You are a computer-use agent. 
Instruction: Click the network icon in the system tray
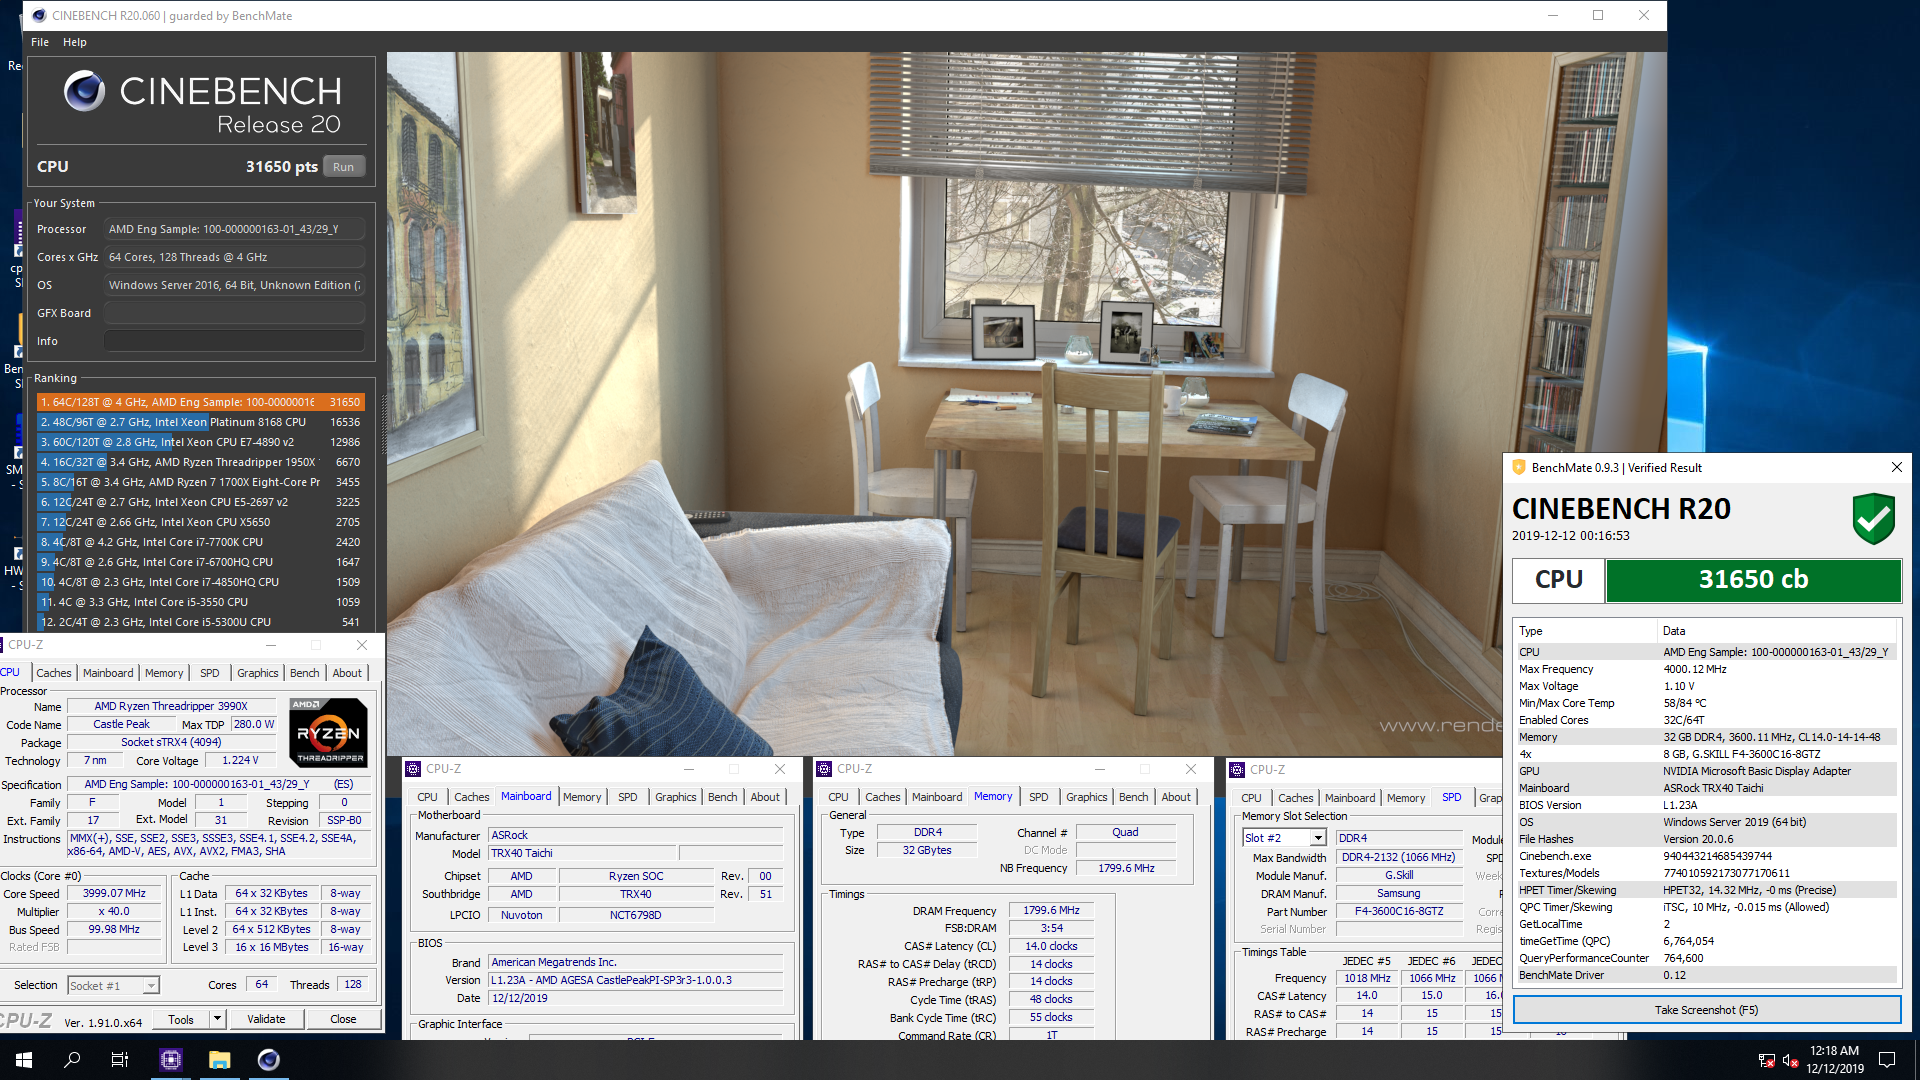(1766, 1060)
